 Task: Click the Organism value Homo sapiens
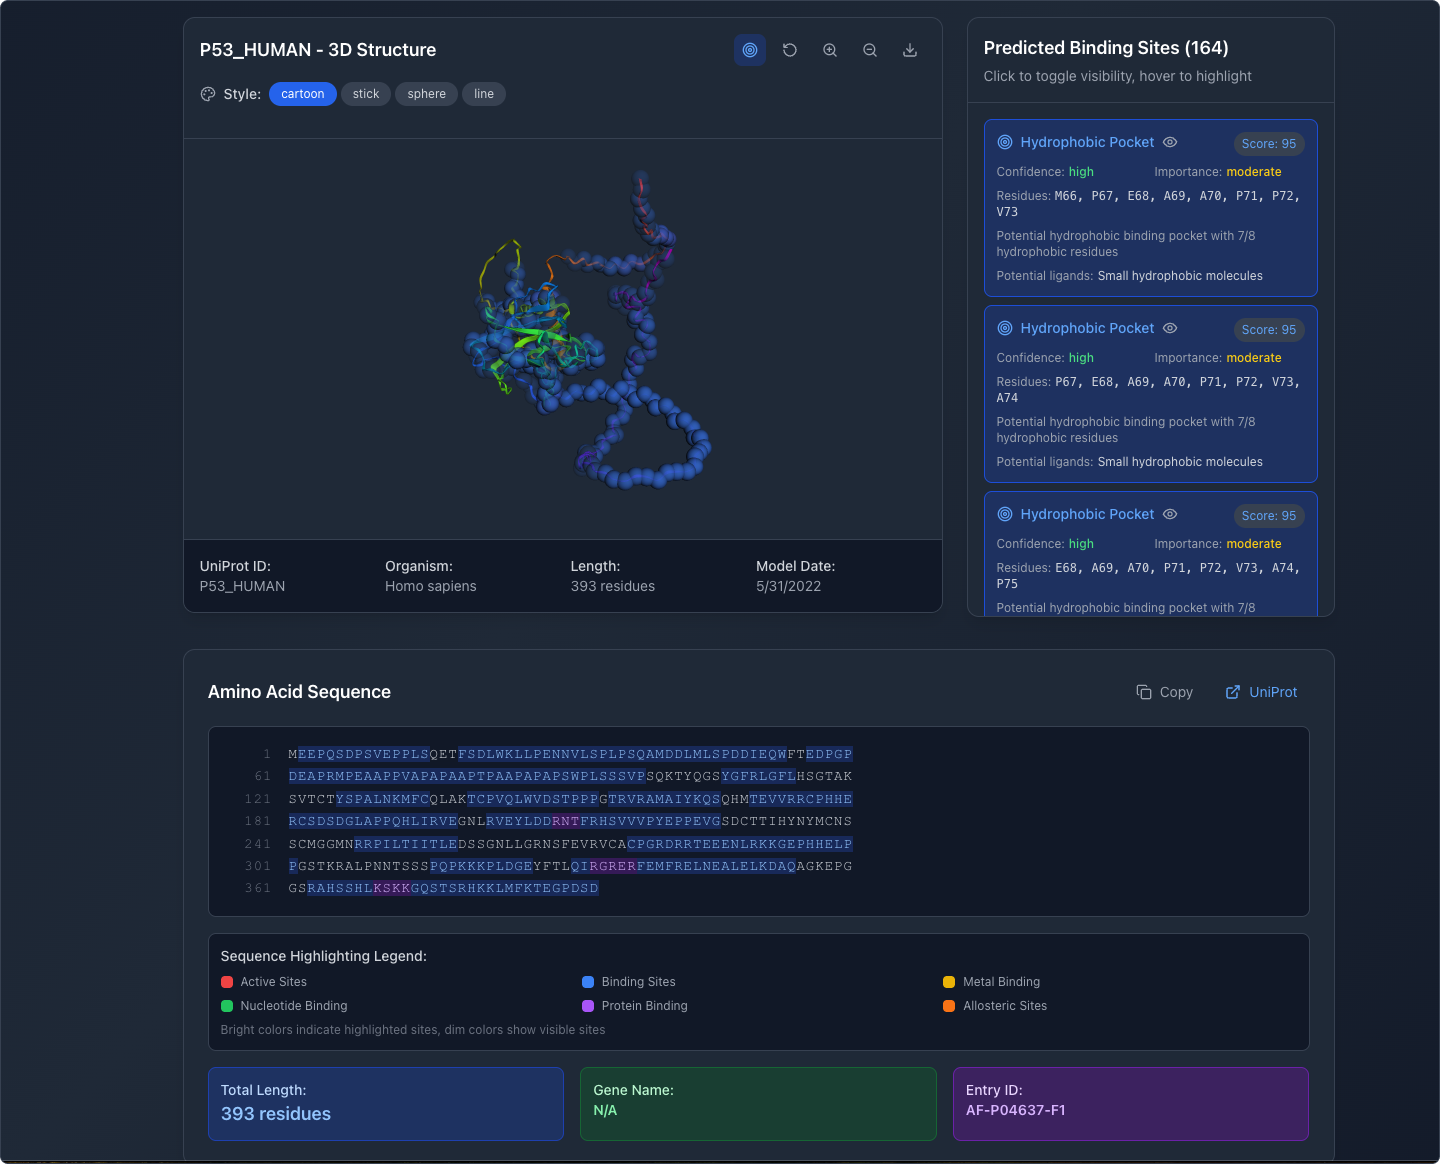(431, 586)
